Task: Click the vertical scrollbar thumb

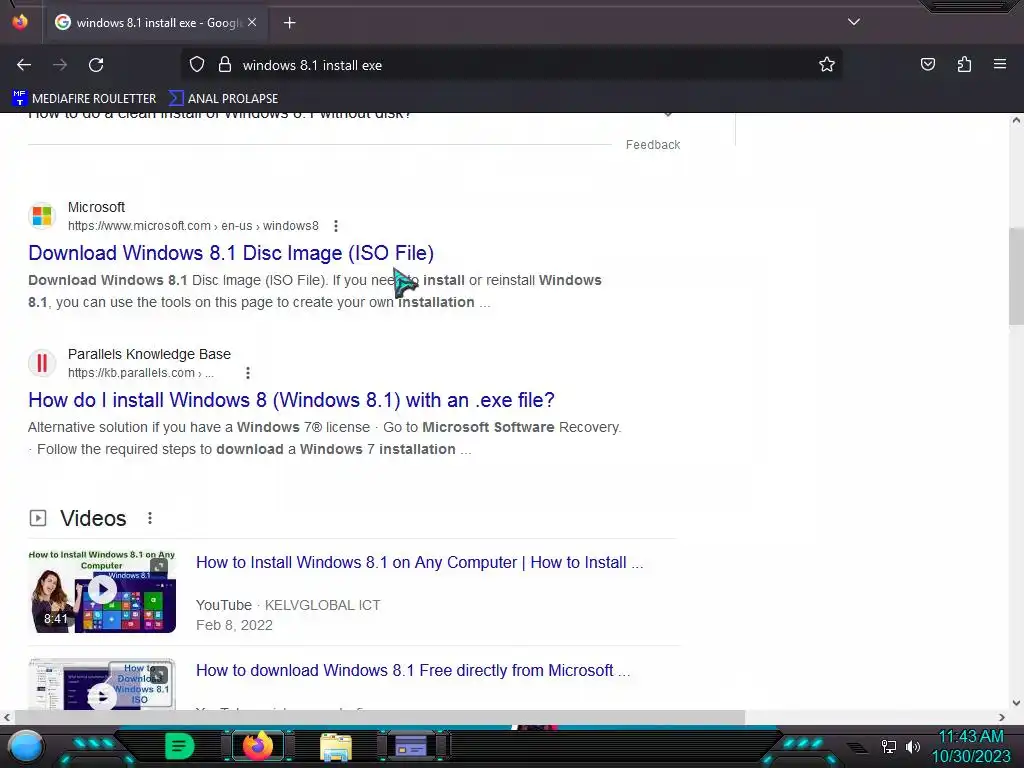Action: (x=1016, y=276)
